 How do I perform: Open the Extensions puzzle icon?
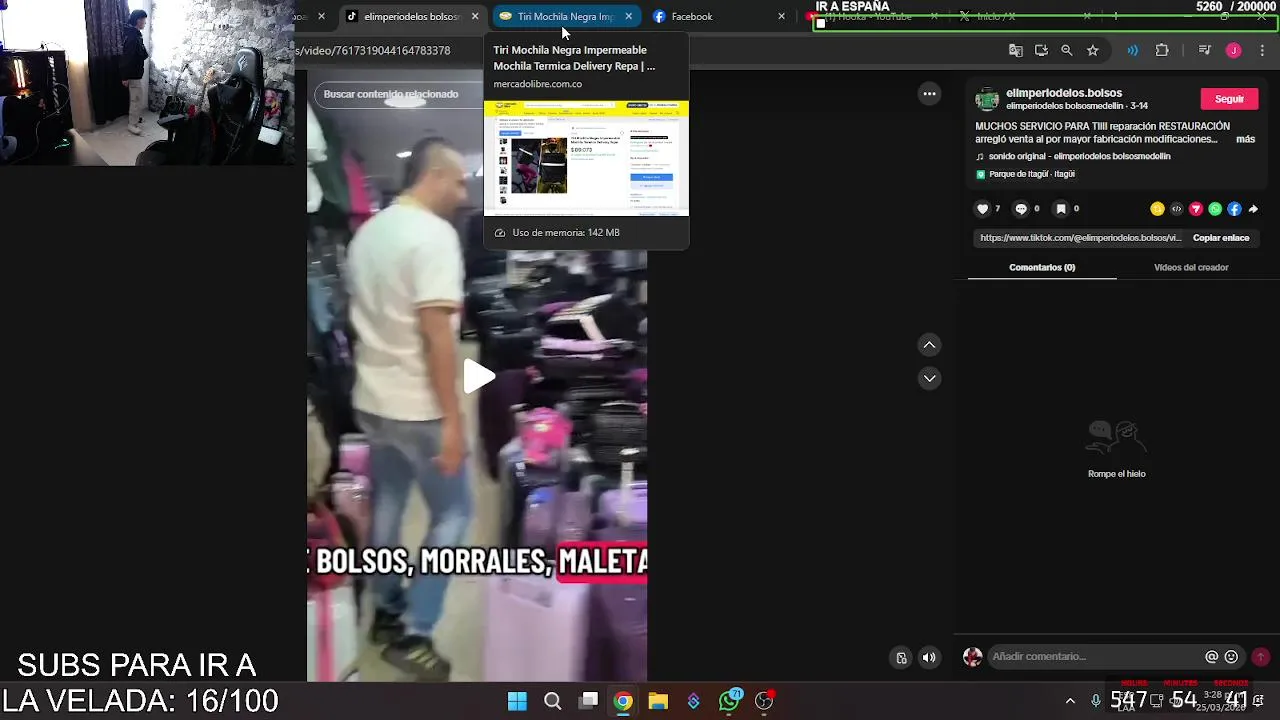pos(1161,50)
